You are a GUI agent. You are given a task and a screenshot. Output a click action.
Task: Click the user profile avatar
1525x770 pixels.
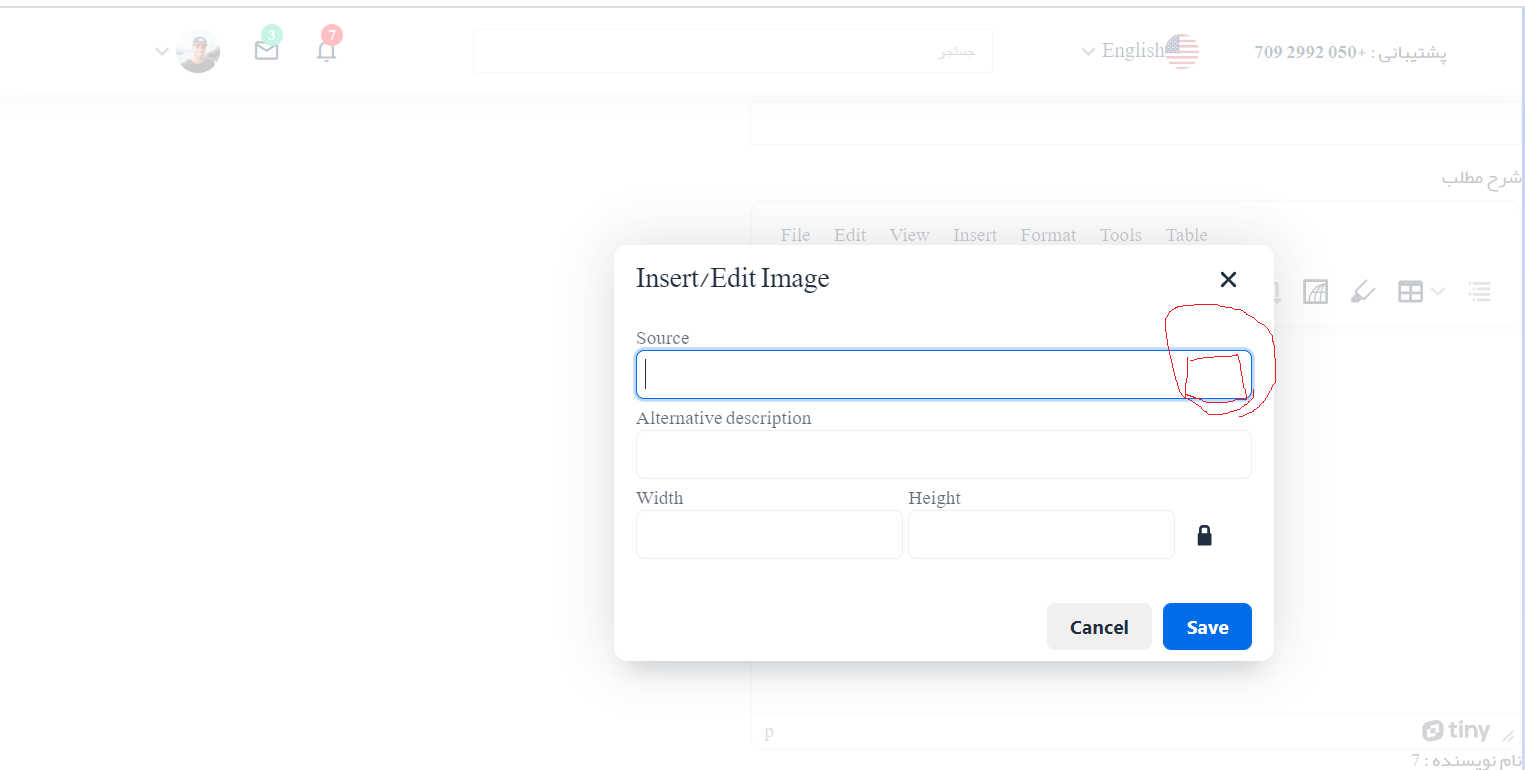pyautogui.click(x=198, y=51)
